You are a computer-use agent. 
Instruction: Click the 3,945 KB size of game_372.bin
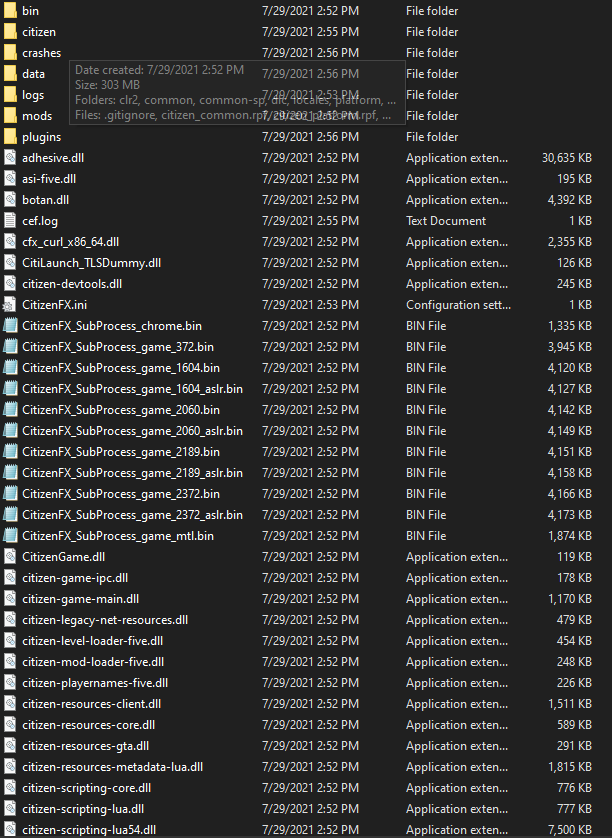(x=570, y=347)
